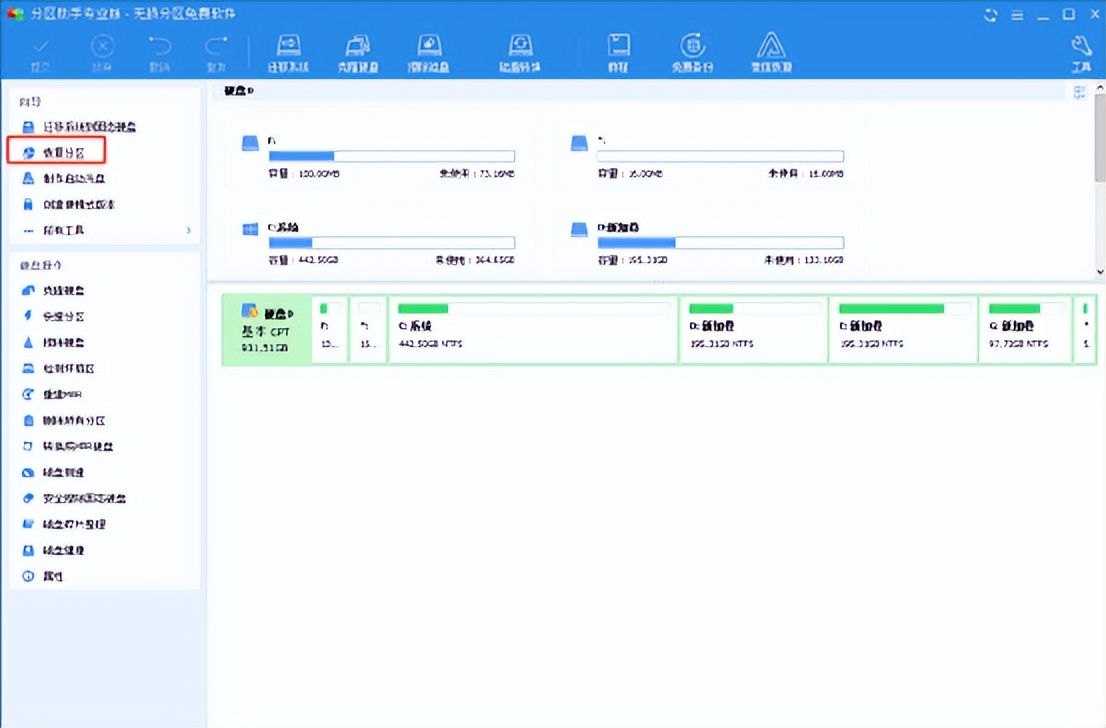This screenshot has width=1106, height=728.
Task: Click 属性 (Properties) at sidebar bottom
Action: (x=53, y=576)
